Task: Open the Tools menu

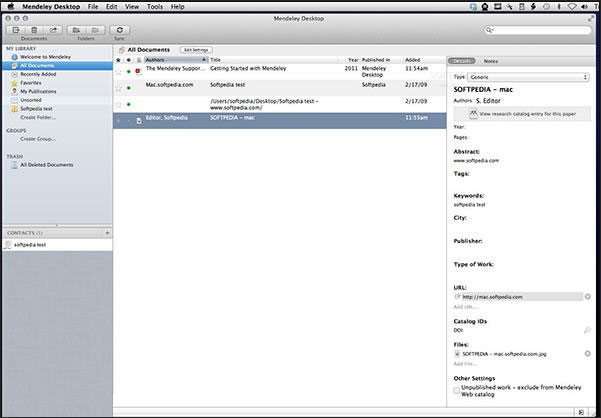Action: coord(155,7)
